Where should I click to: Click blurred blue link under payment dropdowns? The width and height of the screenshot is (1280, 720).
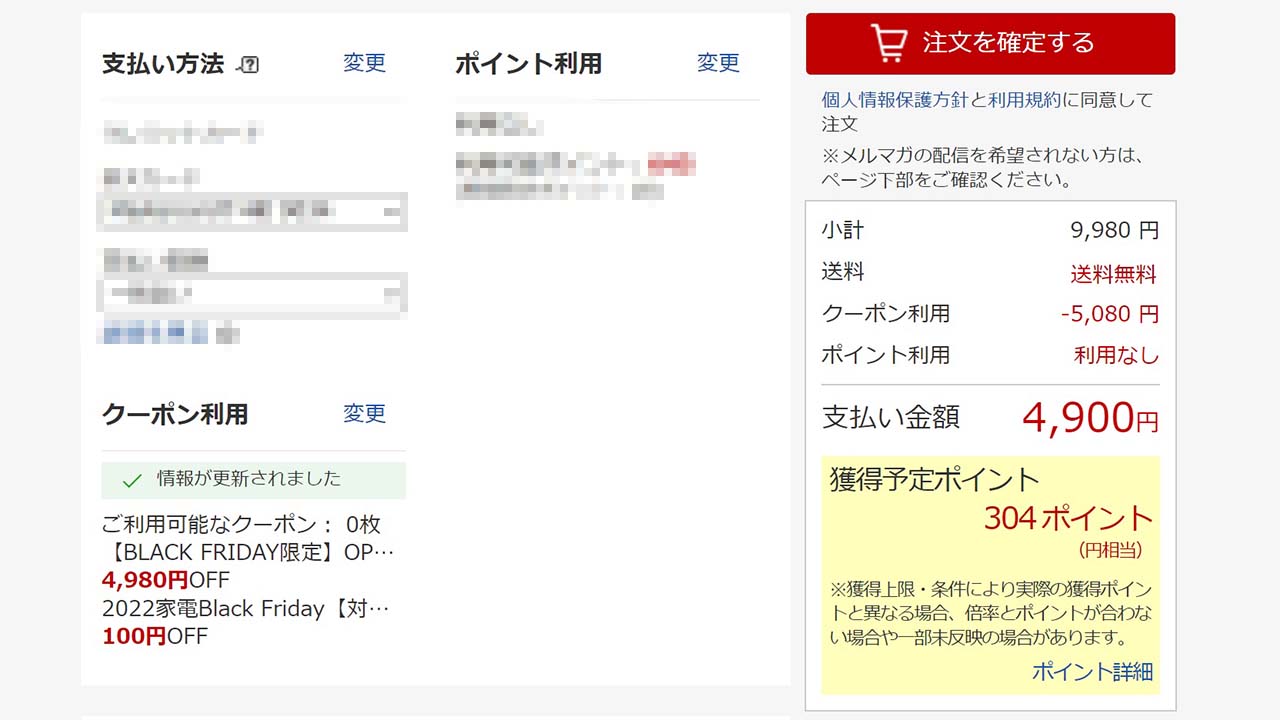coord(155,333)
